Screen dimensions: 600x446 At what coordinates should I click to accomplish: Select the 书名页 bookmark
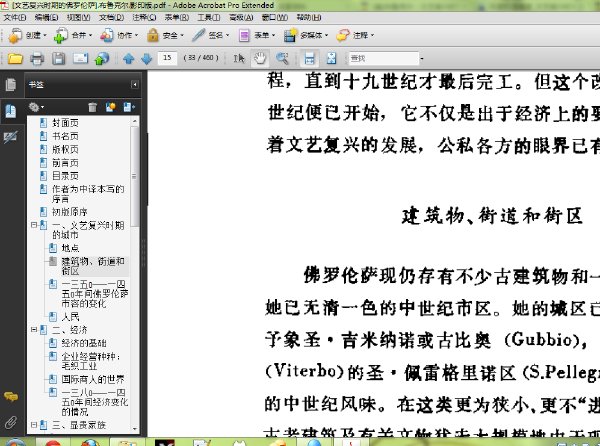pos(65,136)
